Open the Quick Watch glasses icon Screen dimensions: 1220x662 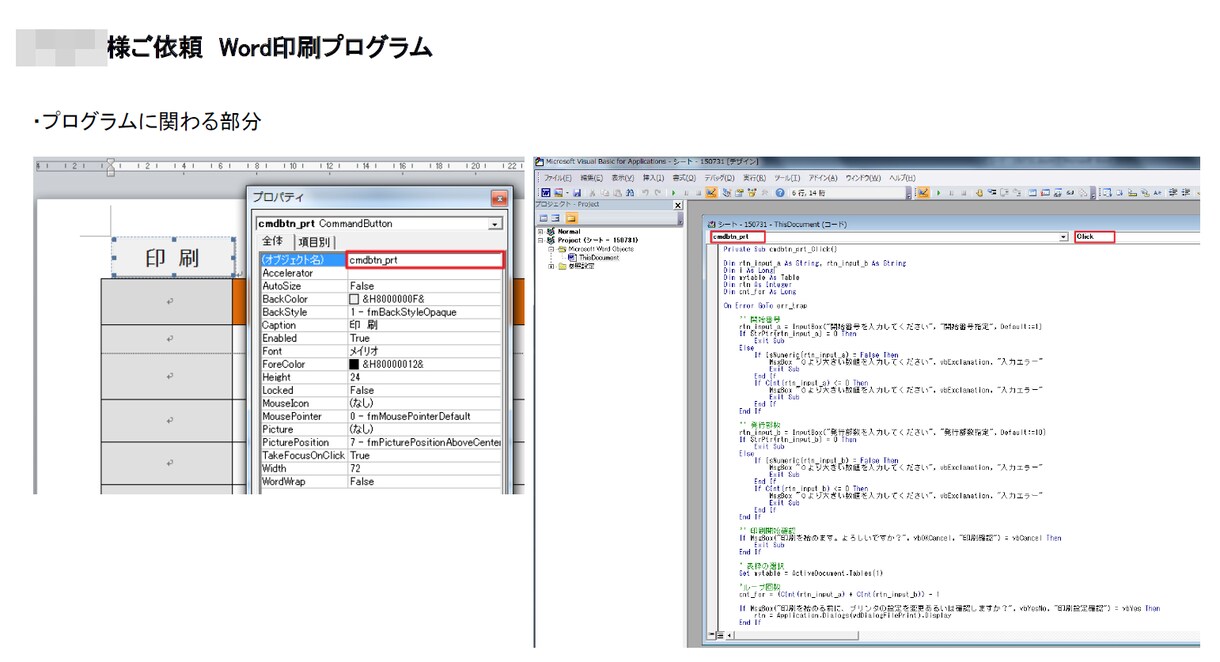point(1070,192)
